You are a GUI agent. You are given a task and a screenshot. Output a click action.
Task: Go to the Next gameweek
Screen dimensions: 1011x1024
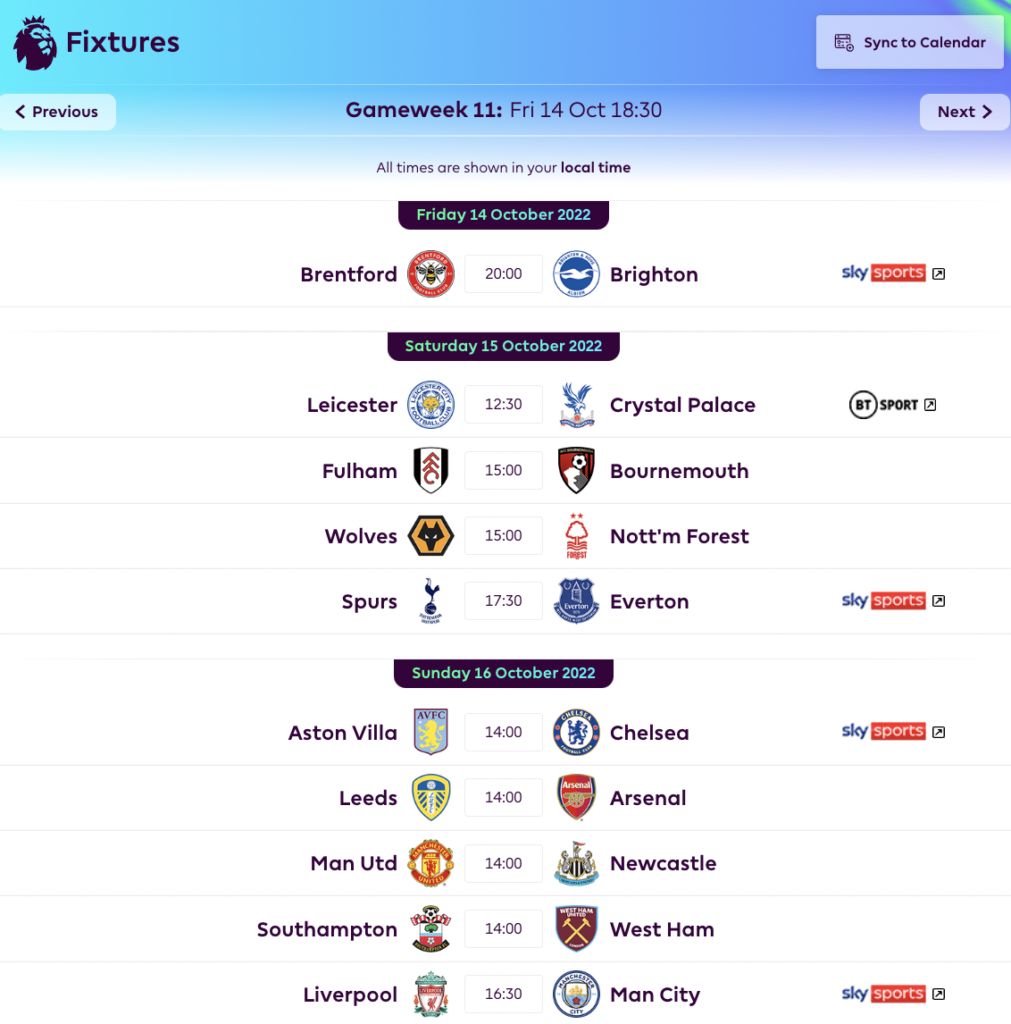tap(964, 112)
